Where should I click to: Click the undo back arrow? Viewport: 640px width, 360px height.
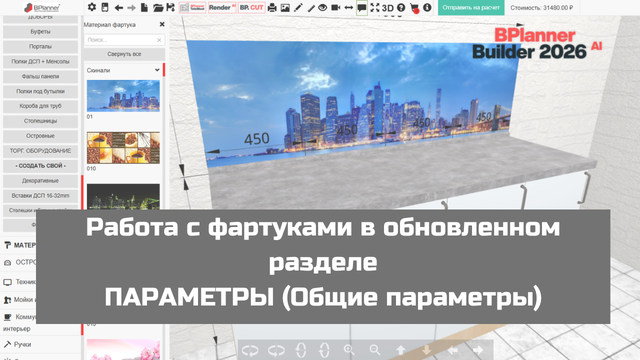[119, 8]
